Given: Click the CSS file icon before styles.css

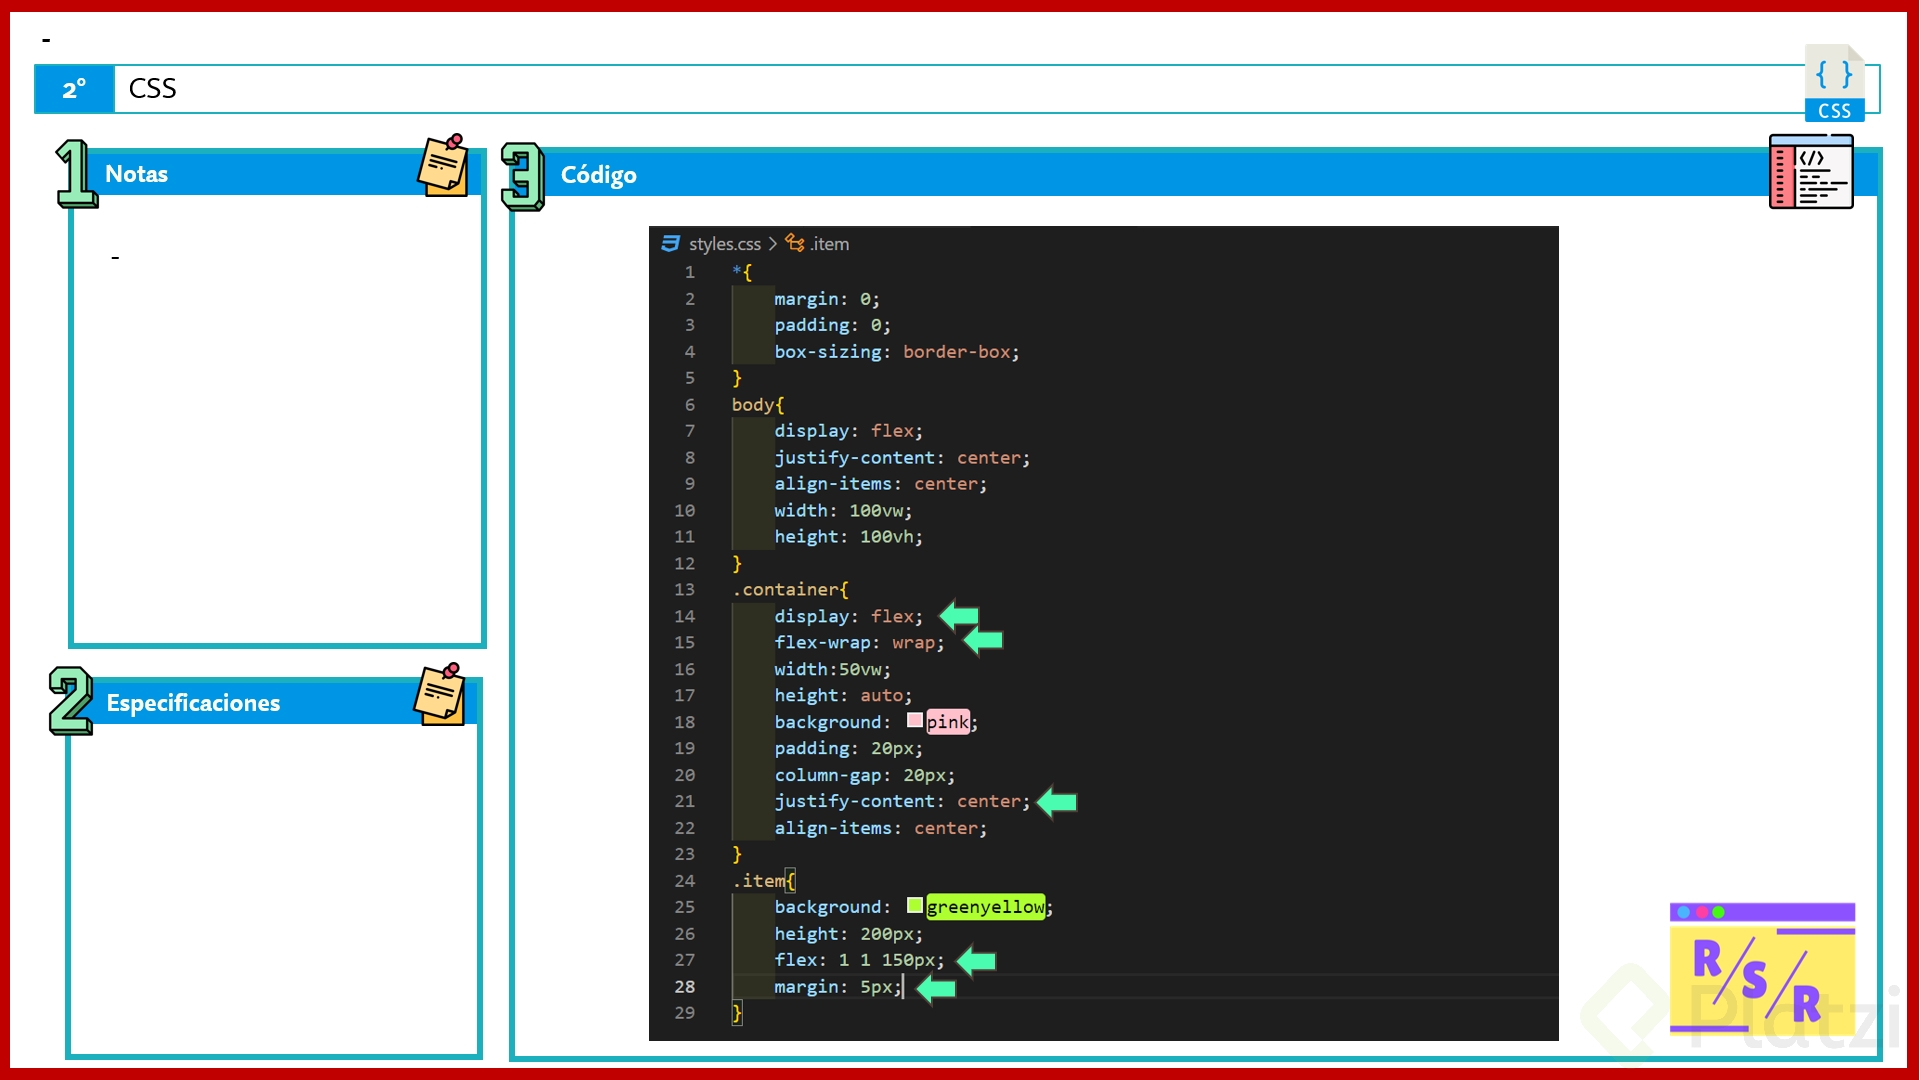Looking at the screenshot, I should 670,243.
